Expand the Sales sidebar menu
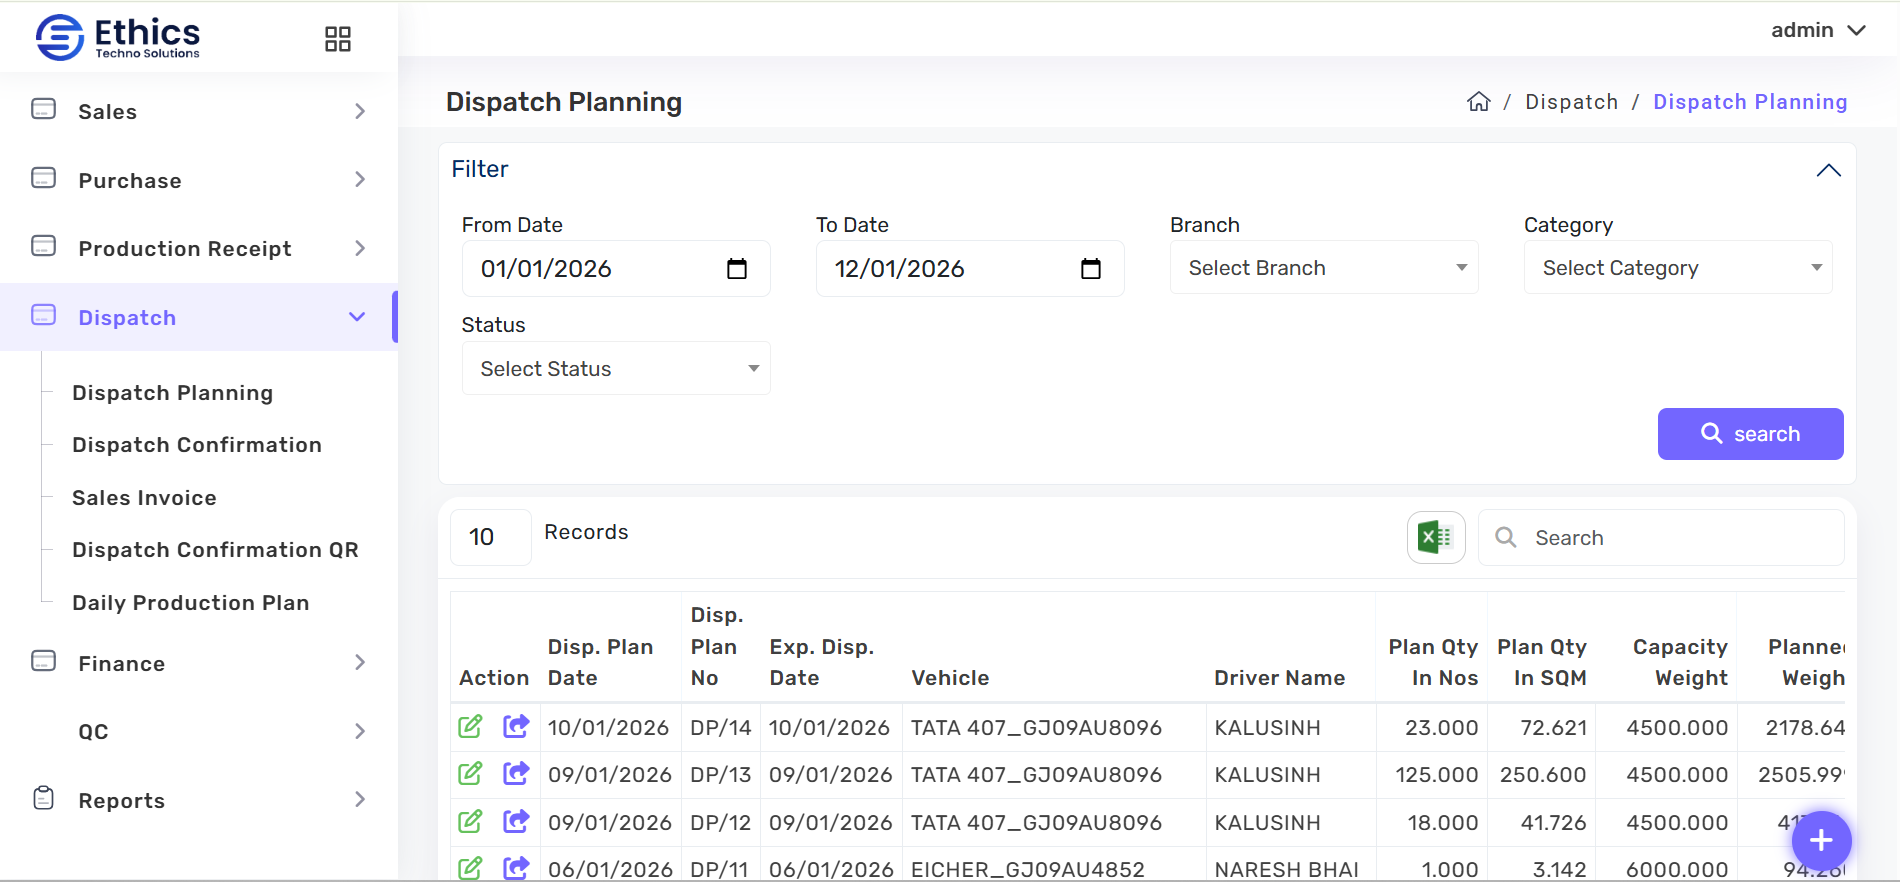Screen dimensions: 1900x882 (198, 111)
